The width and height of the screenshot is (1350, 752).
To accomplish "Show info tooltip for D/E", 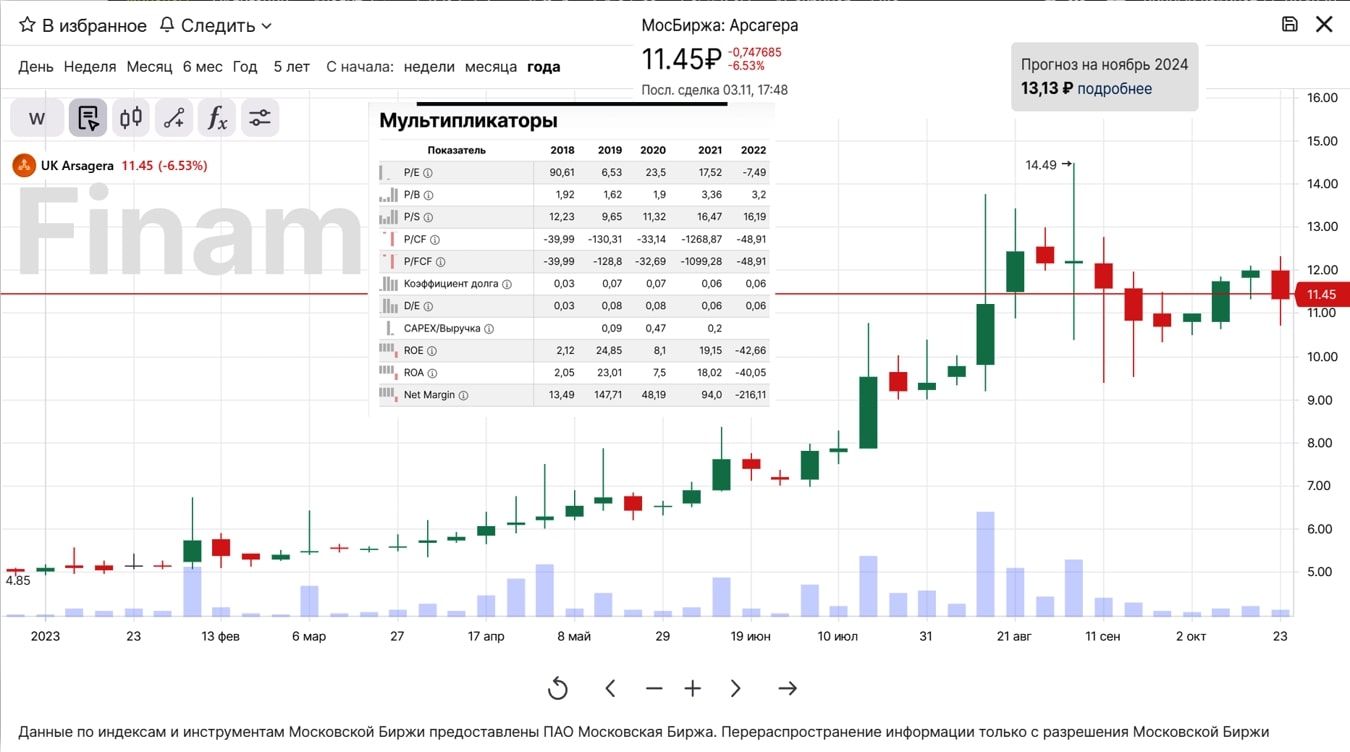I will pos(429,306).
